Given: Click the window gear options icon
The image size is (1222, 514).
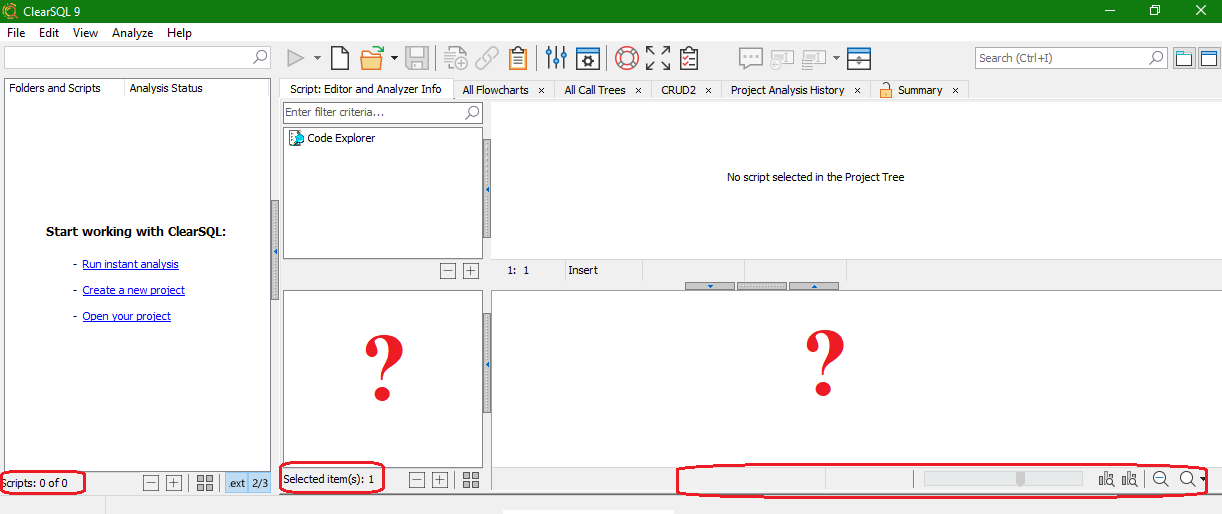Looking at the screenshot, I should point(588,58).
